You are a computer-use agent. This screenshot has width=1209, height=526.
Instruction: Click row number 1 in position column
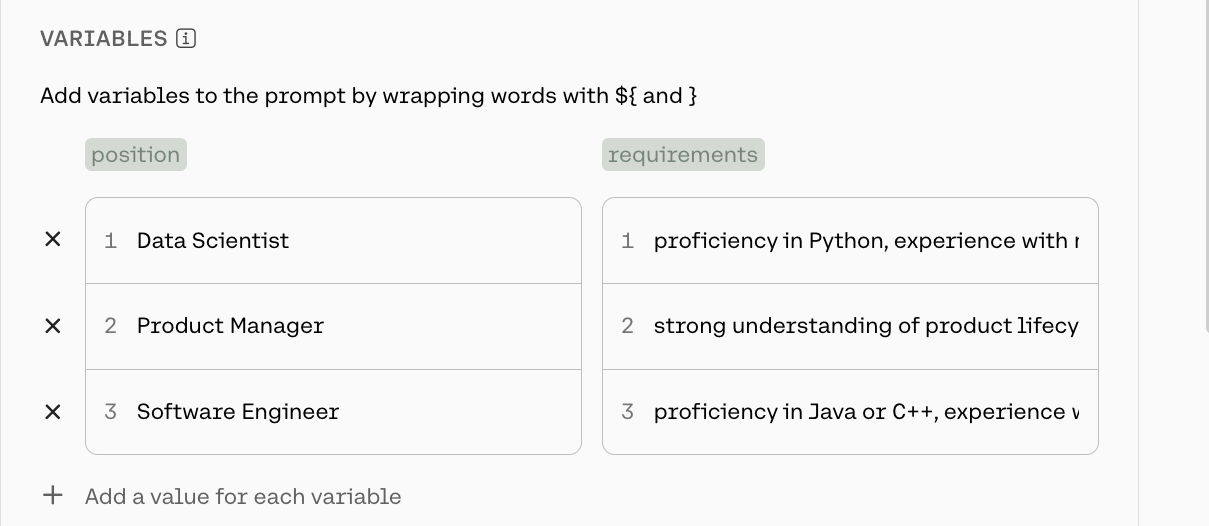(111, 241)
